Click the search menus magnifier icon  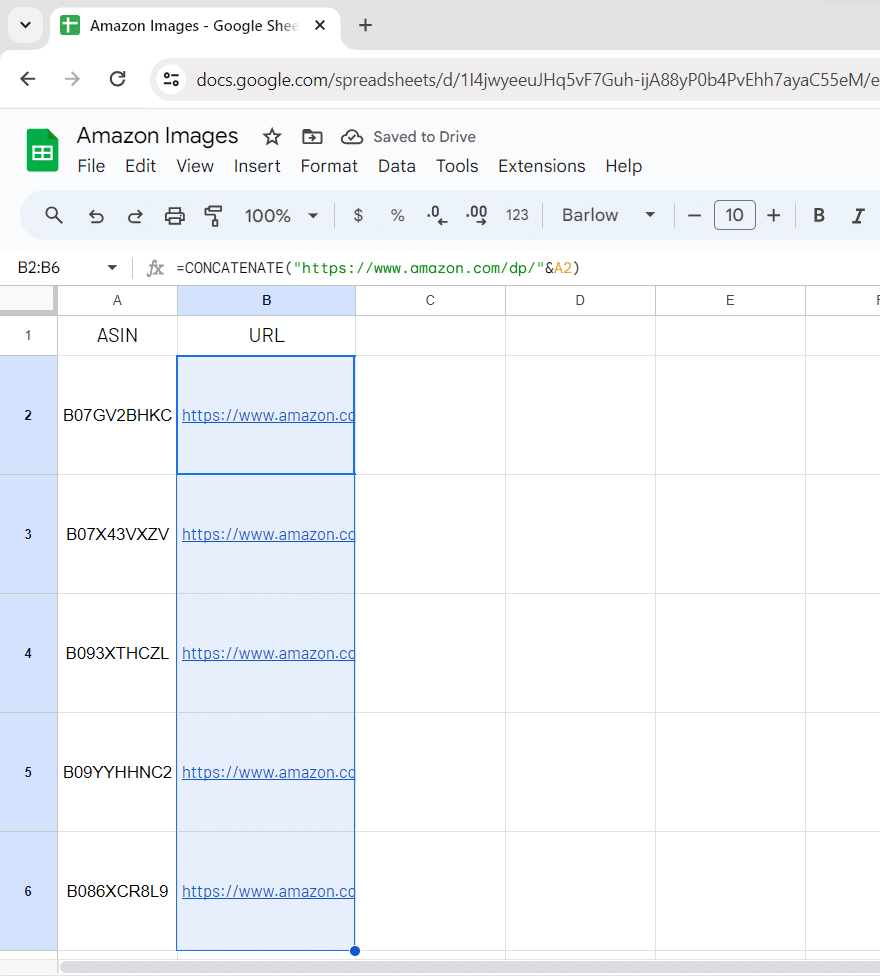pyautogui.click(x=54, y=215)
